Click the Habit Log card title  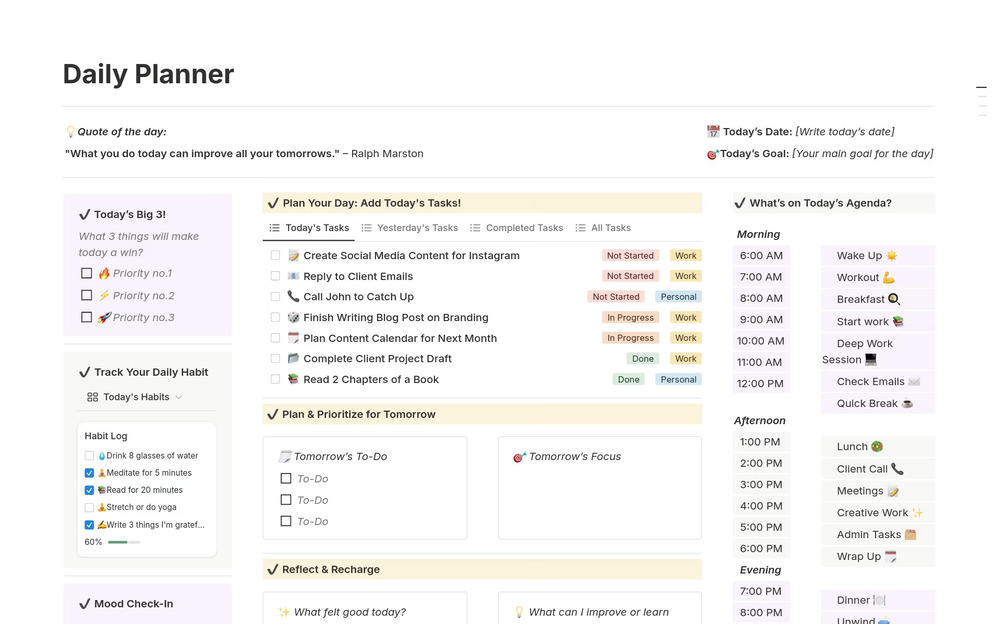tap(106, 436)
